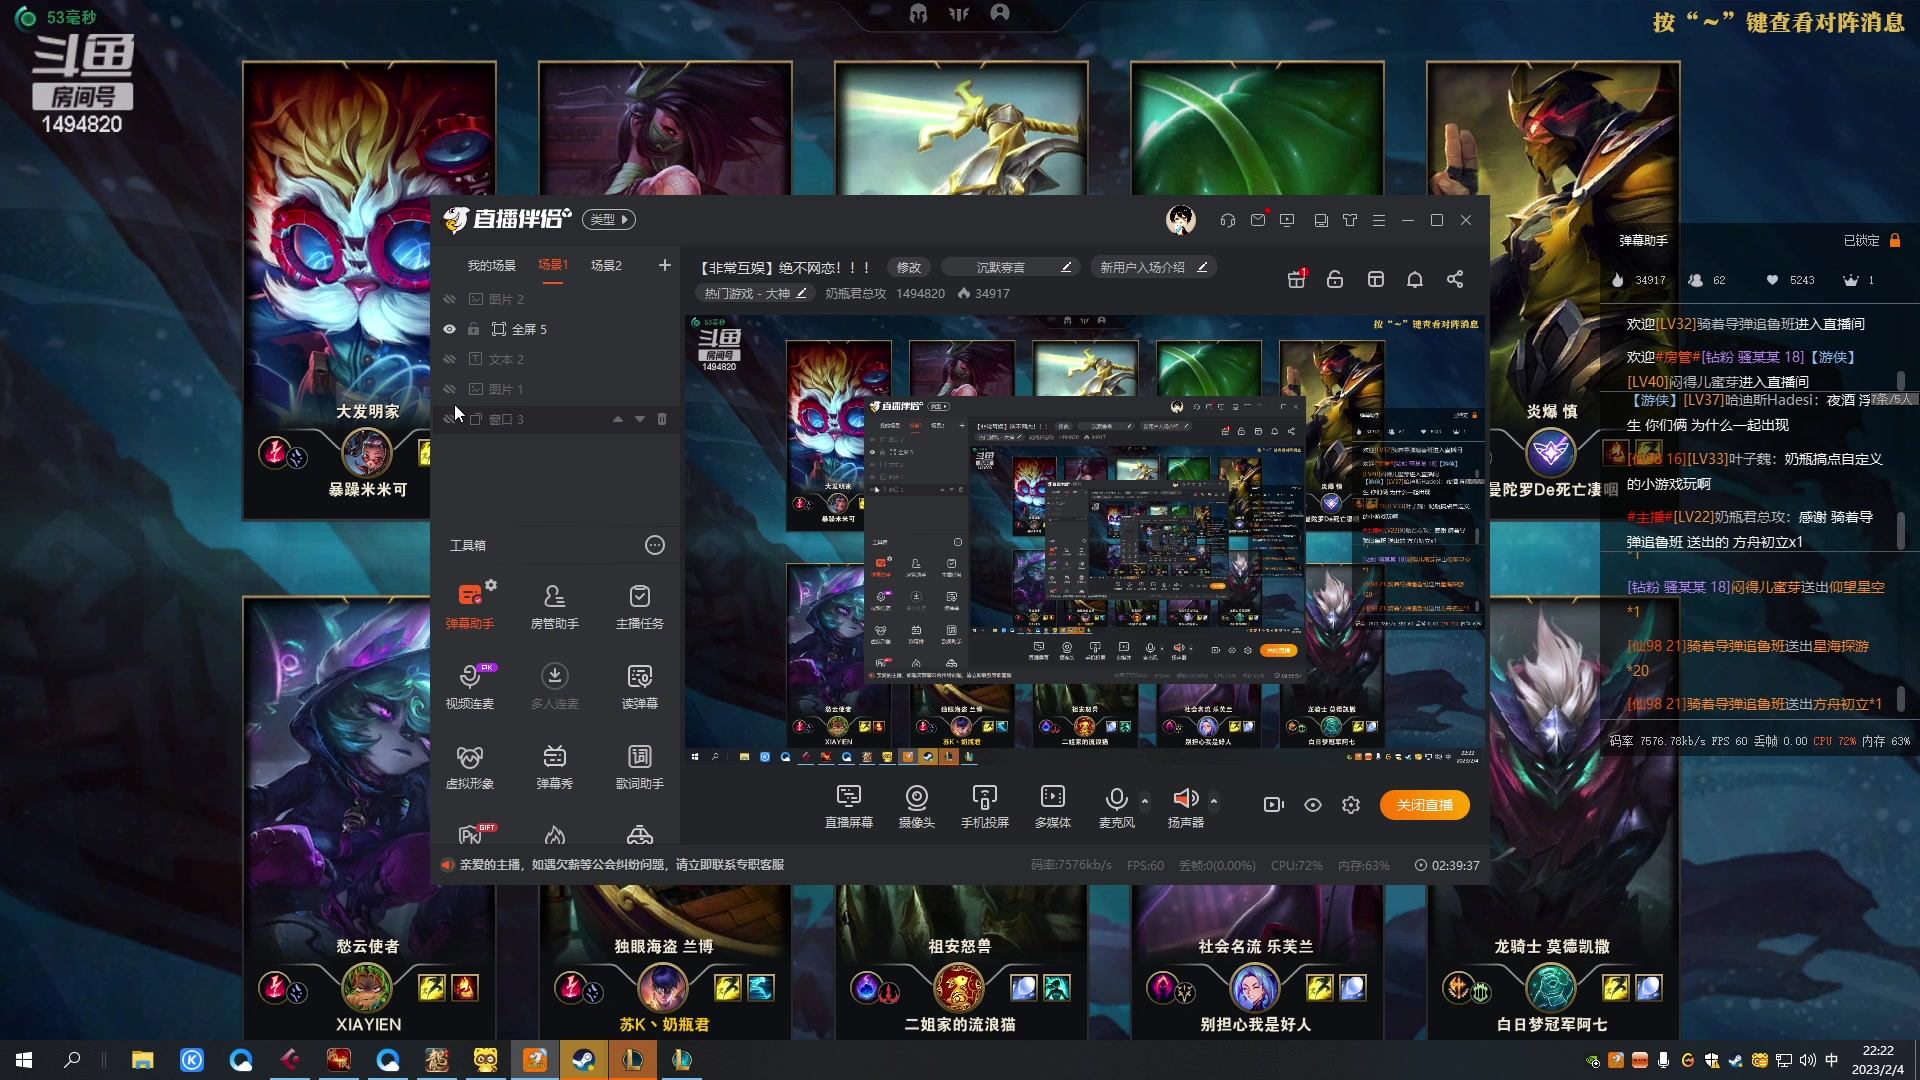Switch to 我的场景 tab
Image resolution: width=1920 pixels, height=1080 pixels.
[491, 265]
